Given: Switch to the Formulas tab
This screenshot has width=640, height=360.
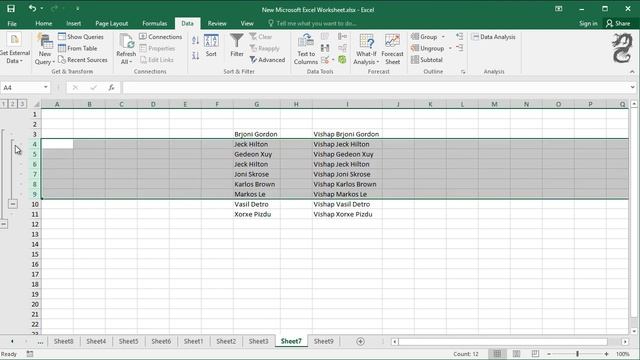Looking at the screenshot, I should click(155, 23).
